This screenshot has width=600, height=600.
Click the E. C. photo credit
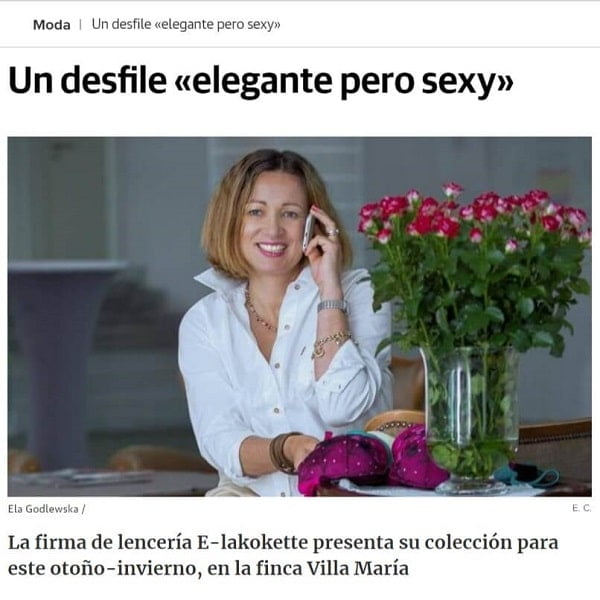point(582,508)
